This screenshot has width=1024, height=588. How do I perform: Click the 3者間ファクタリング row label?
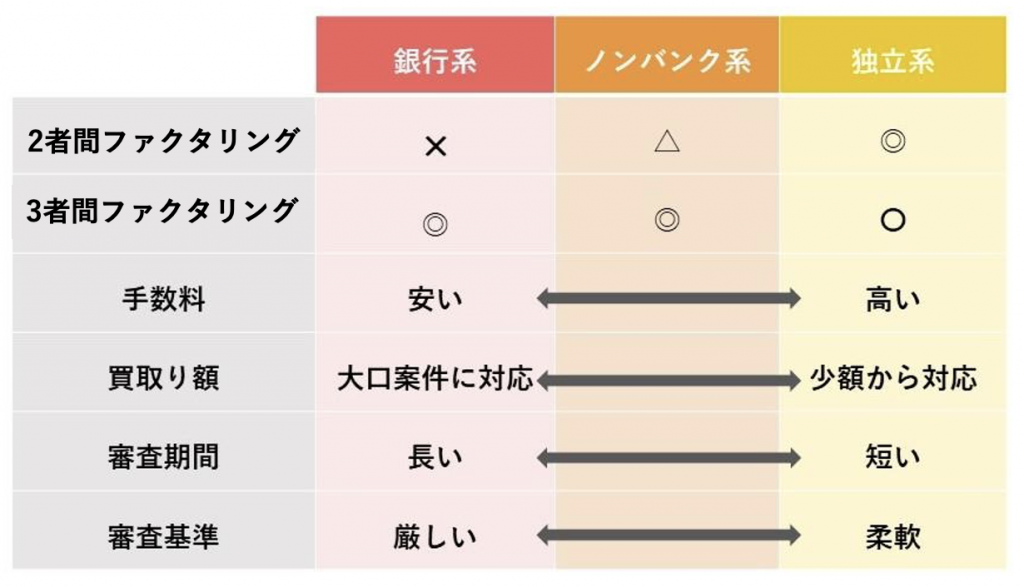pos(163,212)
